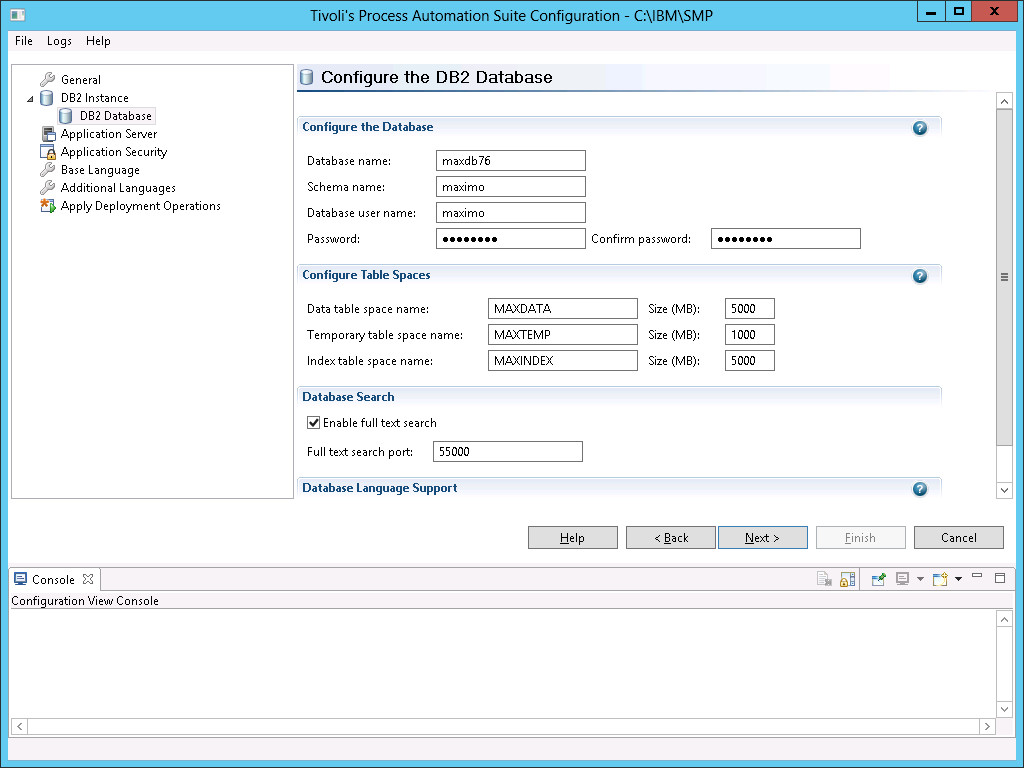
Task: Disable the Enable full text search checkbox
Action: 313,422
